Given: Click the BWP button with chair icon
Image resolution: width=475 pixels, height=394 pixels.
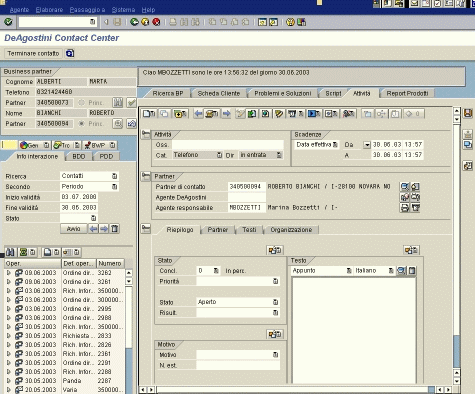Looking at the screenshot, I should (x=99, y=145).
